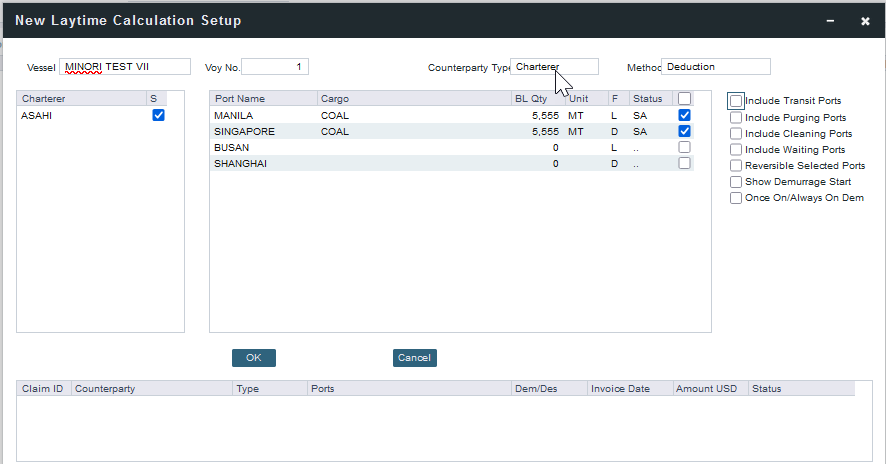Minimize the Laytime Calculation Setup window
The width and height of the screenshot is (886, 464).
[830, 20]
